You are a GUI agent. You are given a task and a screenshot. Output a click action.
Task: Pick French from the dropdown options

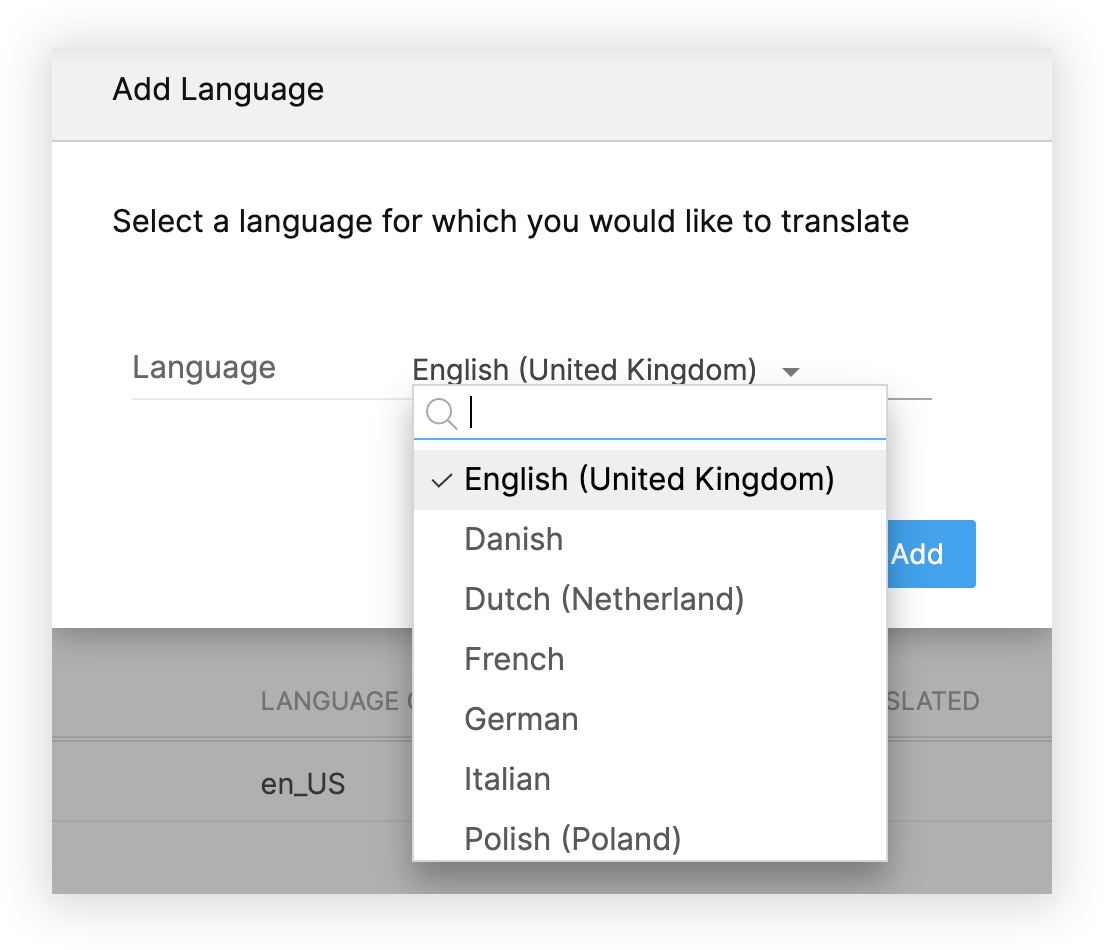coord(514,660)
